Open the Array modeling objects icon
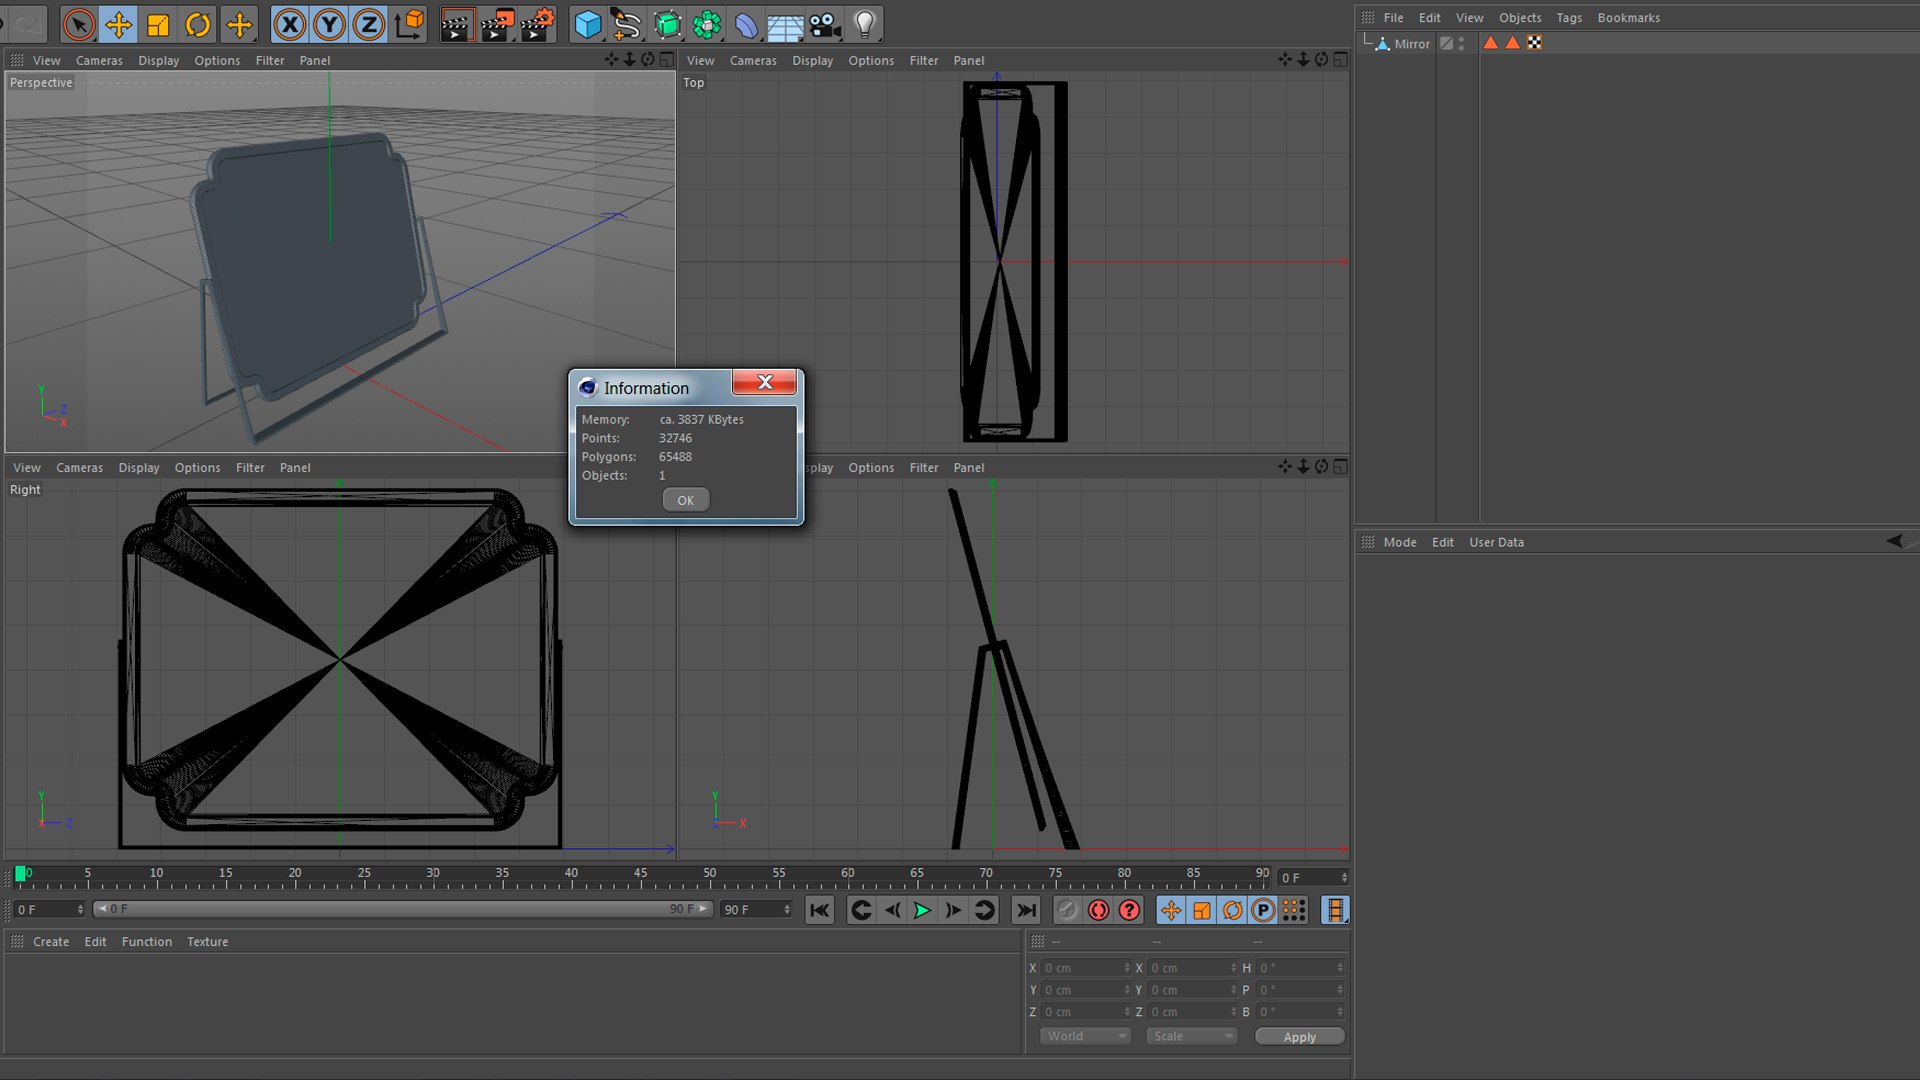The height and width of the screenshot is (1080, 1920). click(x=707, y=24)
